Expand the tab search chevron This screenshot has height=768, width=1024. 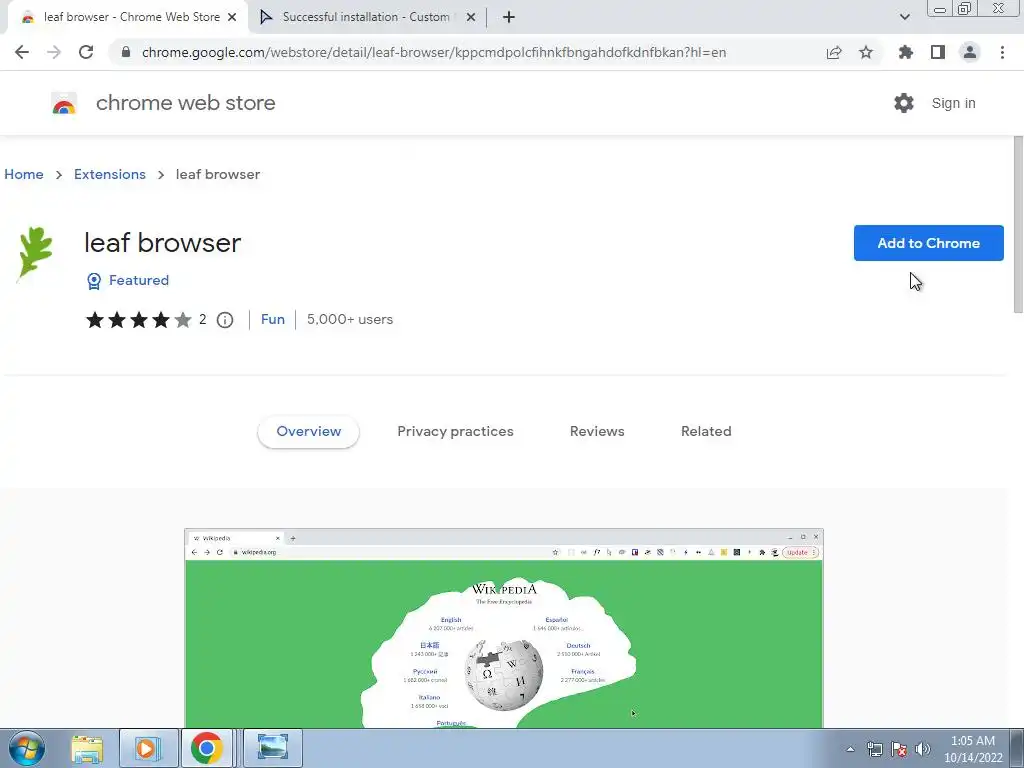pyautogui.click(x=904, y=17)
